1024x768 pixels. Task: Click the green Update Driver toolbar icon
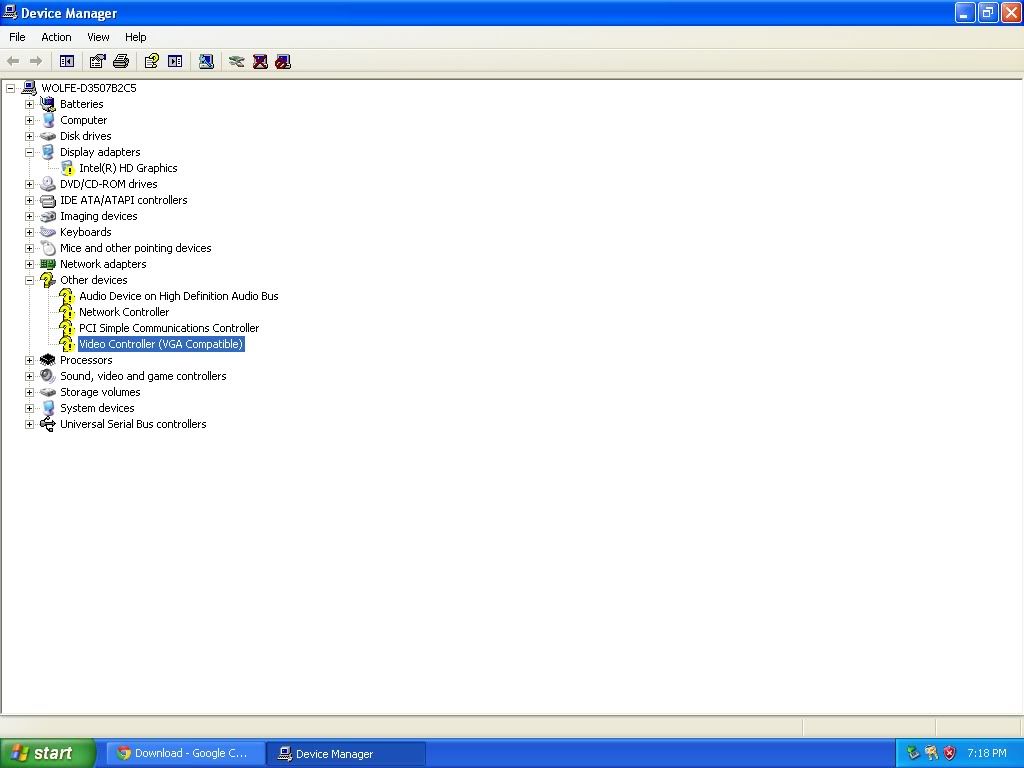(x=236, y=61)
